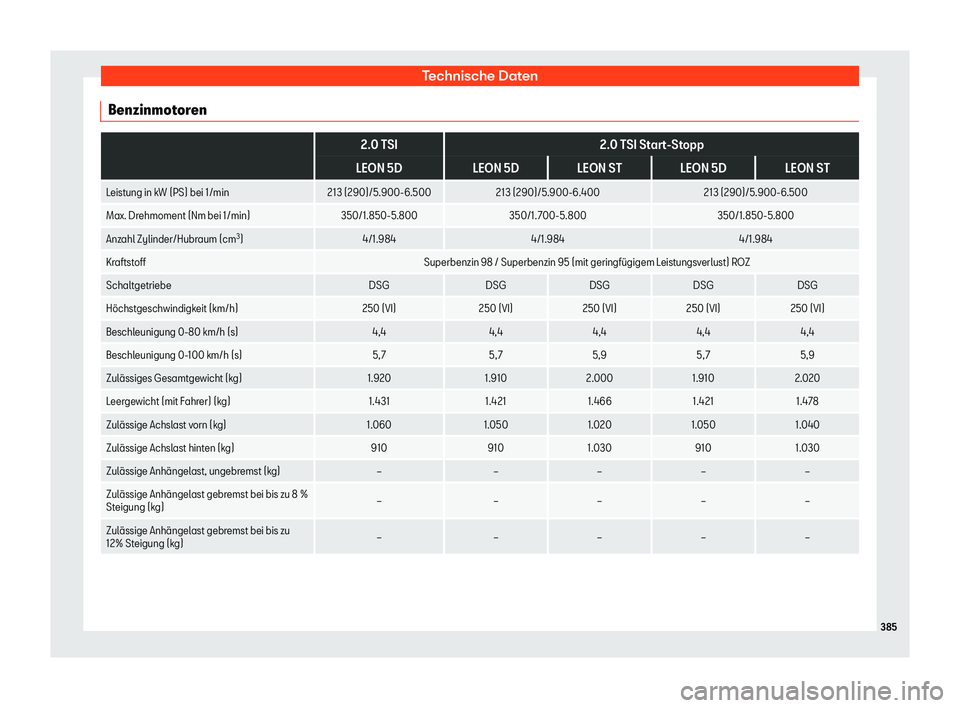Viewport: 960px width, 708px height.
Task: Click the '2.0 TSI Start-Stopp' column header
Action: point(651,145)
